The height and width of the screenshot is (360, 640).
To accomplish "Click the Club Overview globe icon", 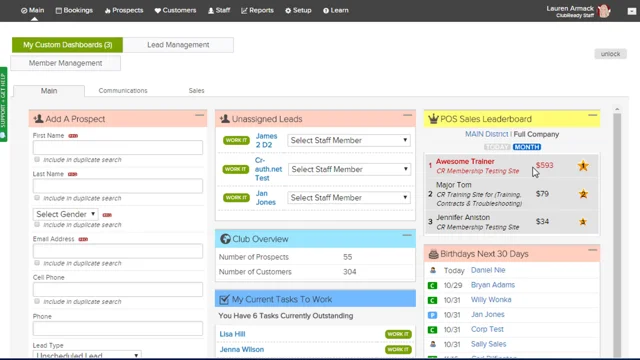I will click(x=225, y=239).
